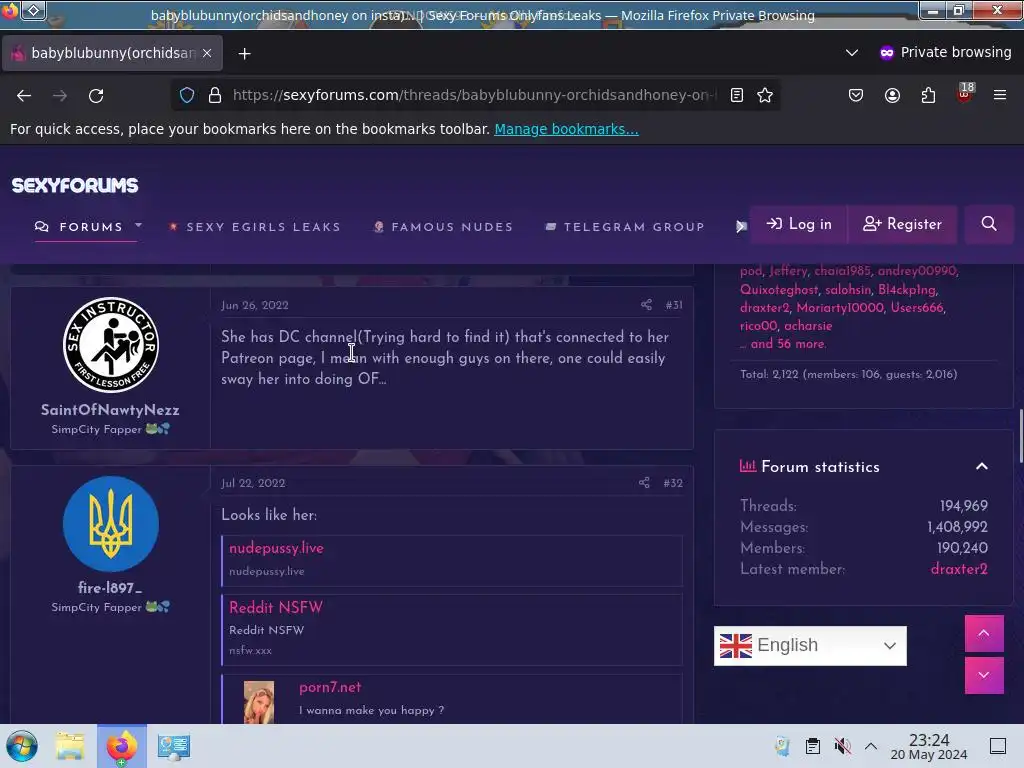Go back with the browser back arrow
Viewport: 1024px width, 768px height.
coord(24,95)
